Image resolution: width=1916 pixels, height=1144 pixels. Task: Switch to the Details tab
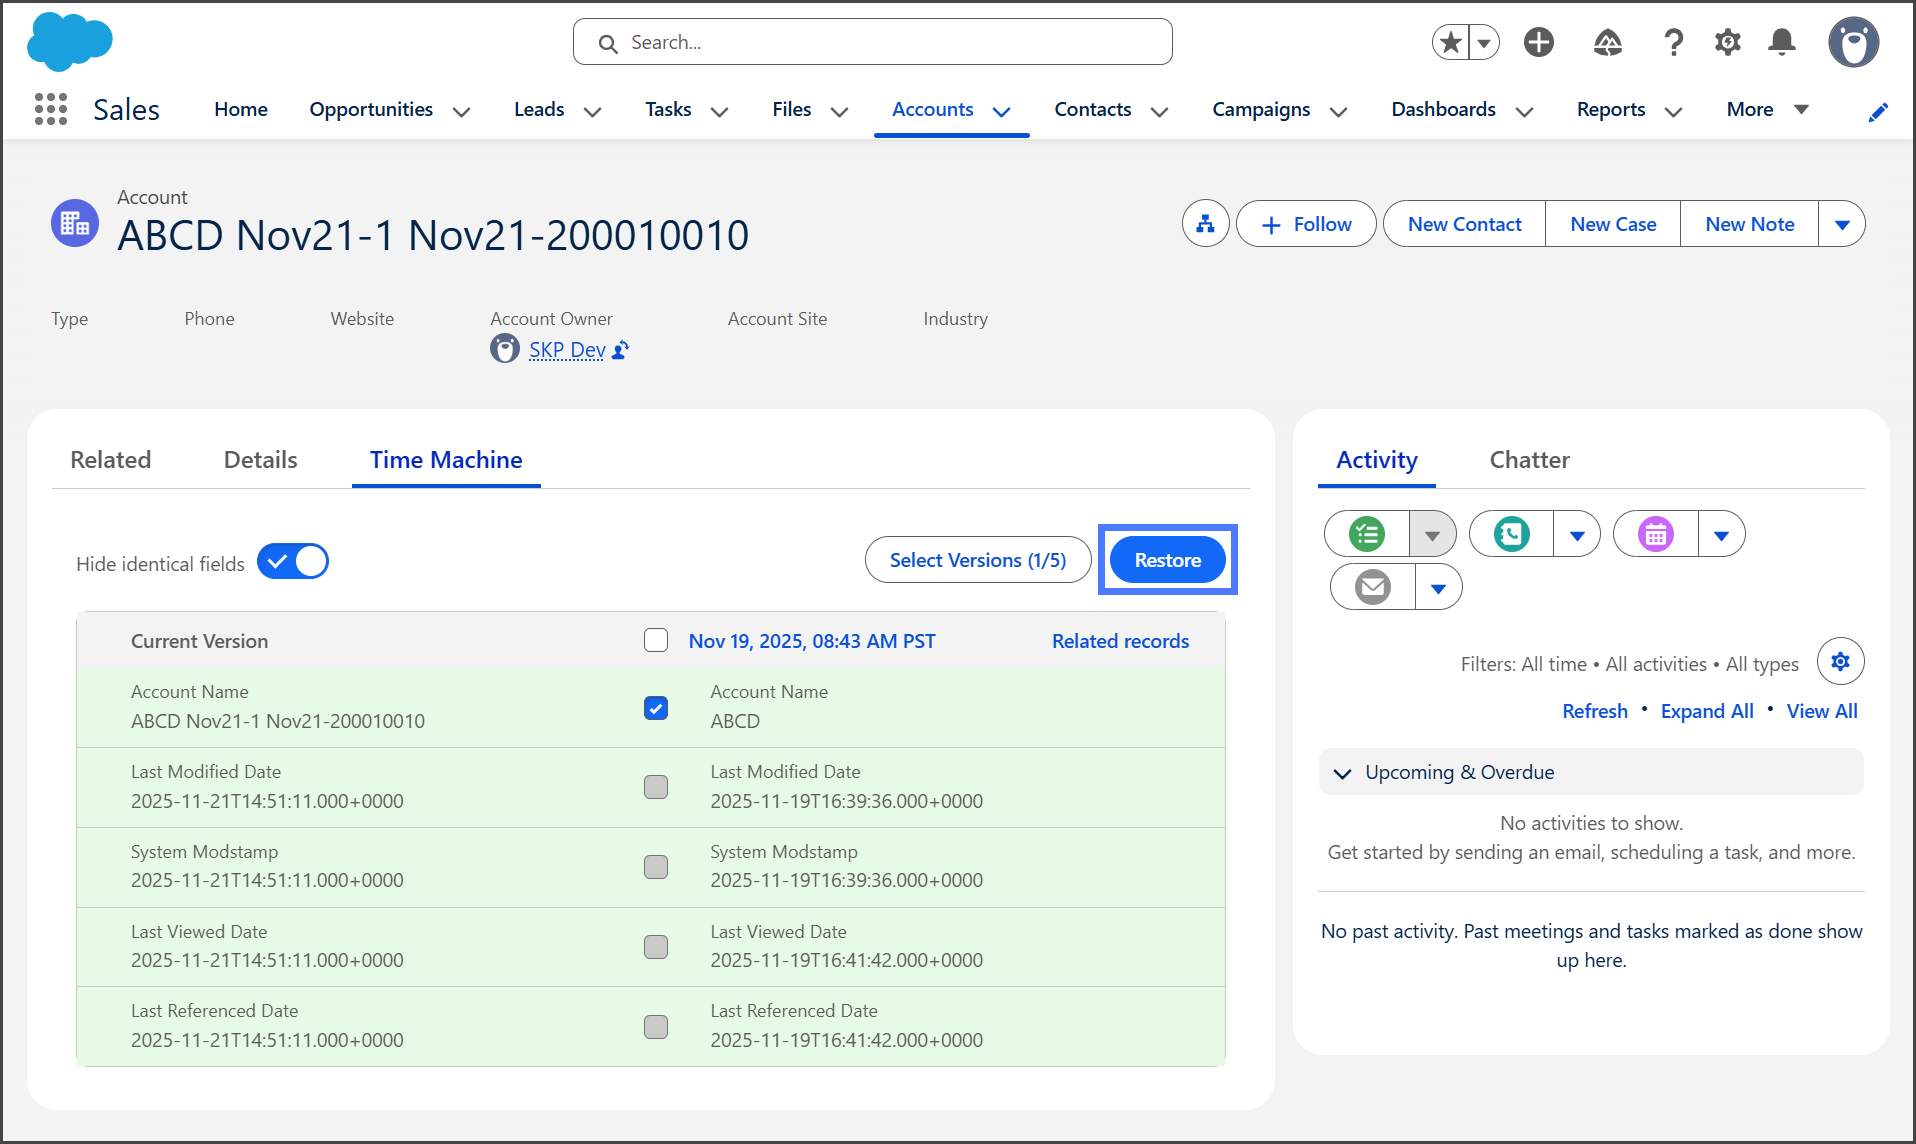pos(260,460)
